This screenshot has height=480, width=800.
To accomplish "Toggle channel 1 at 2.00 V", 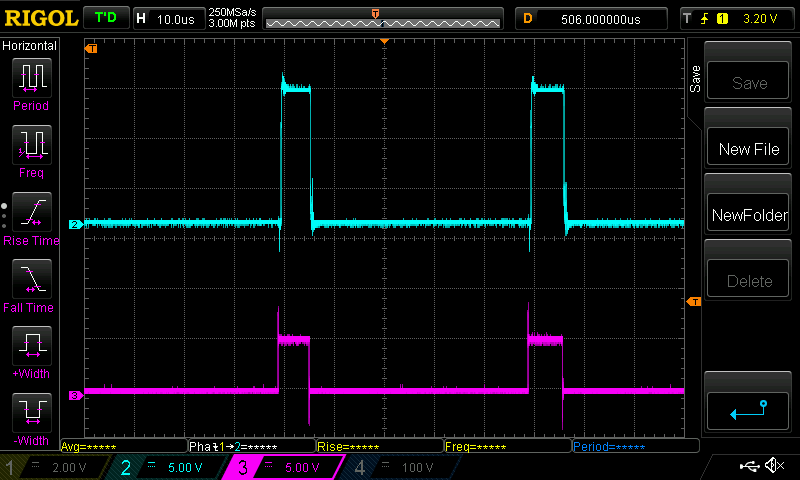I will click(x=52, y=467).
